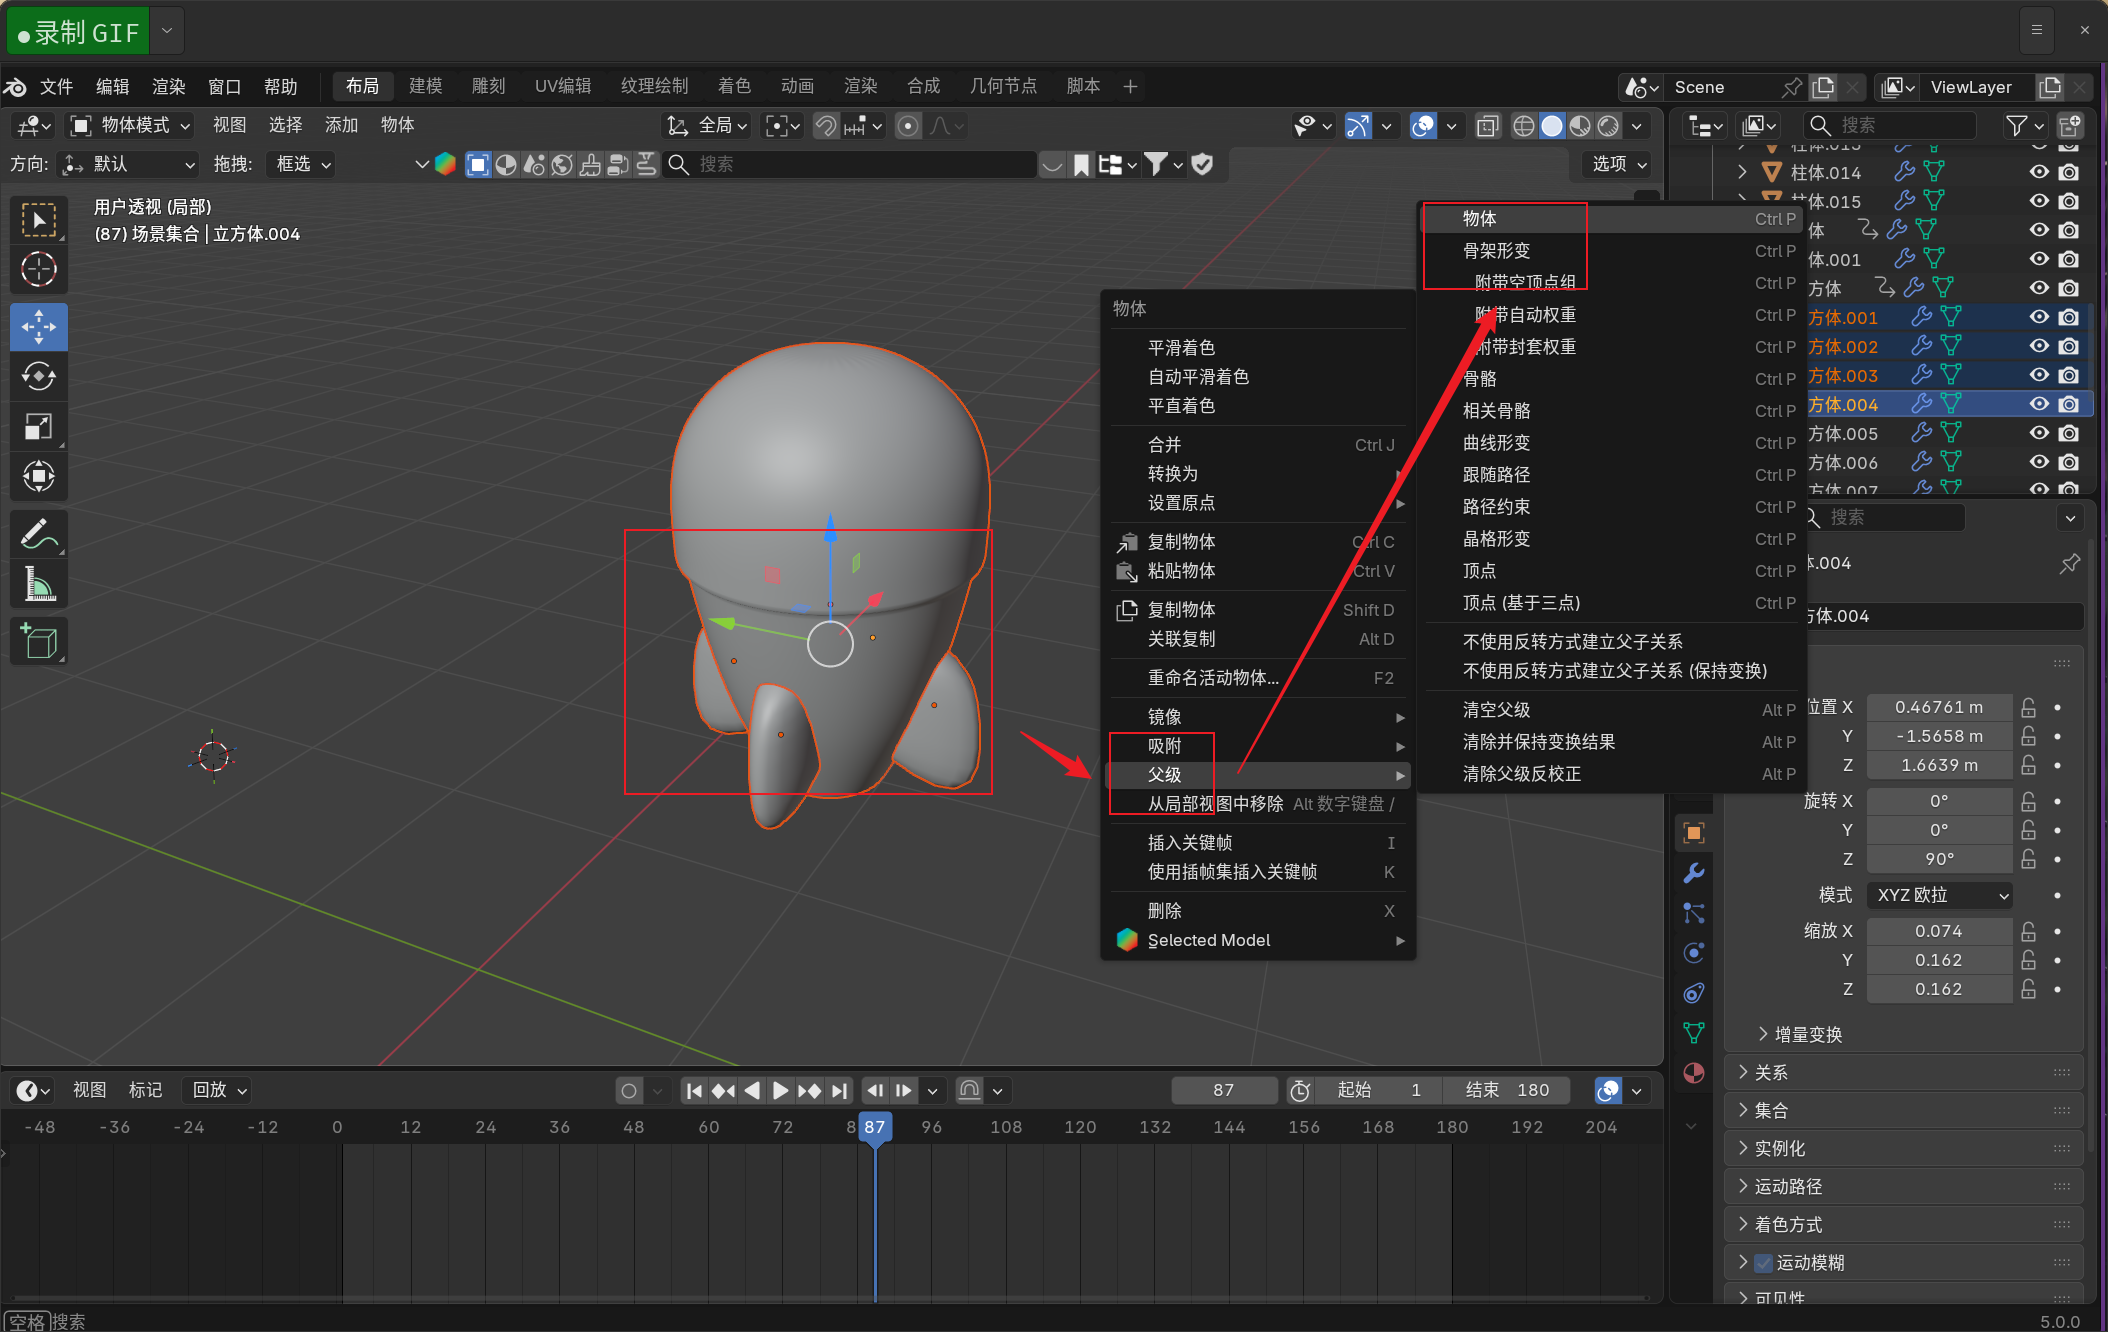Image resolution: width=2108 pixels, height=1332 pixels.
Task: Select the 3D Cursor tool
Action: [x=39, y=270]
